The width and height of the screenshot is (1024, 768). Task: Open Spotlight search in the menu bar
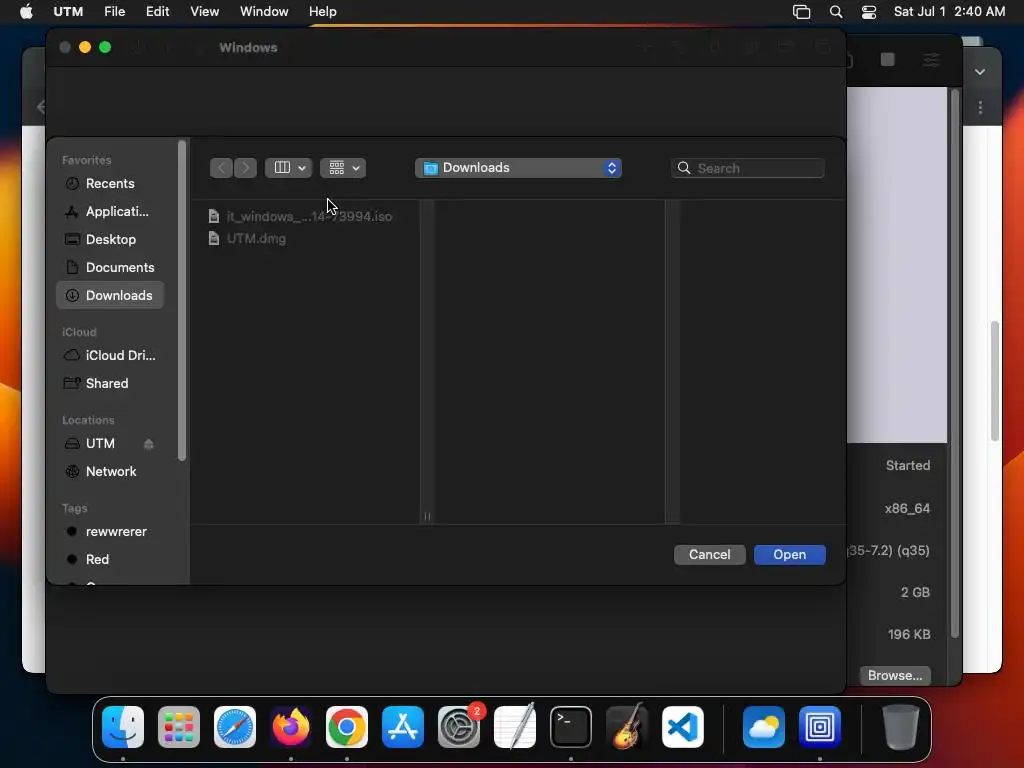click(x=836, y=12)
